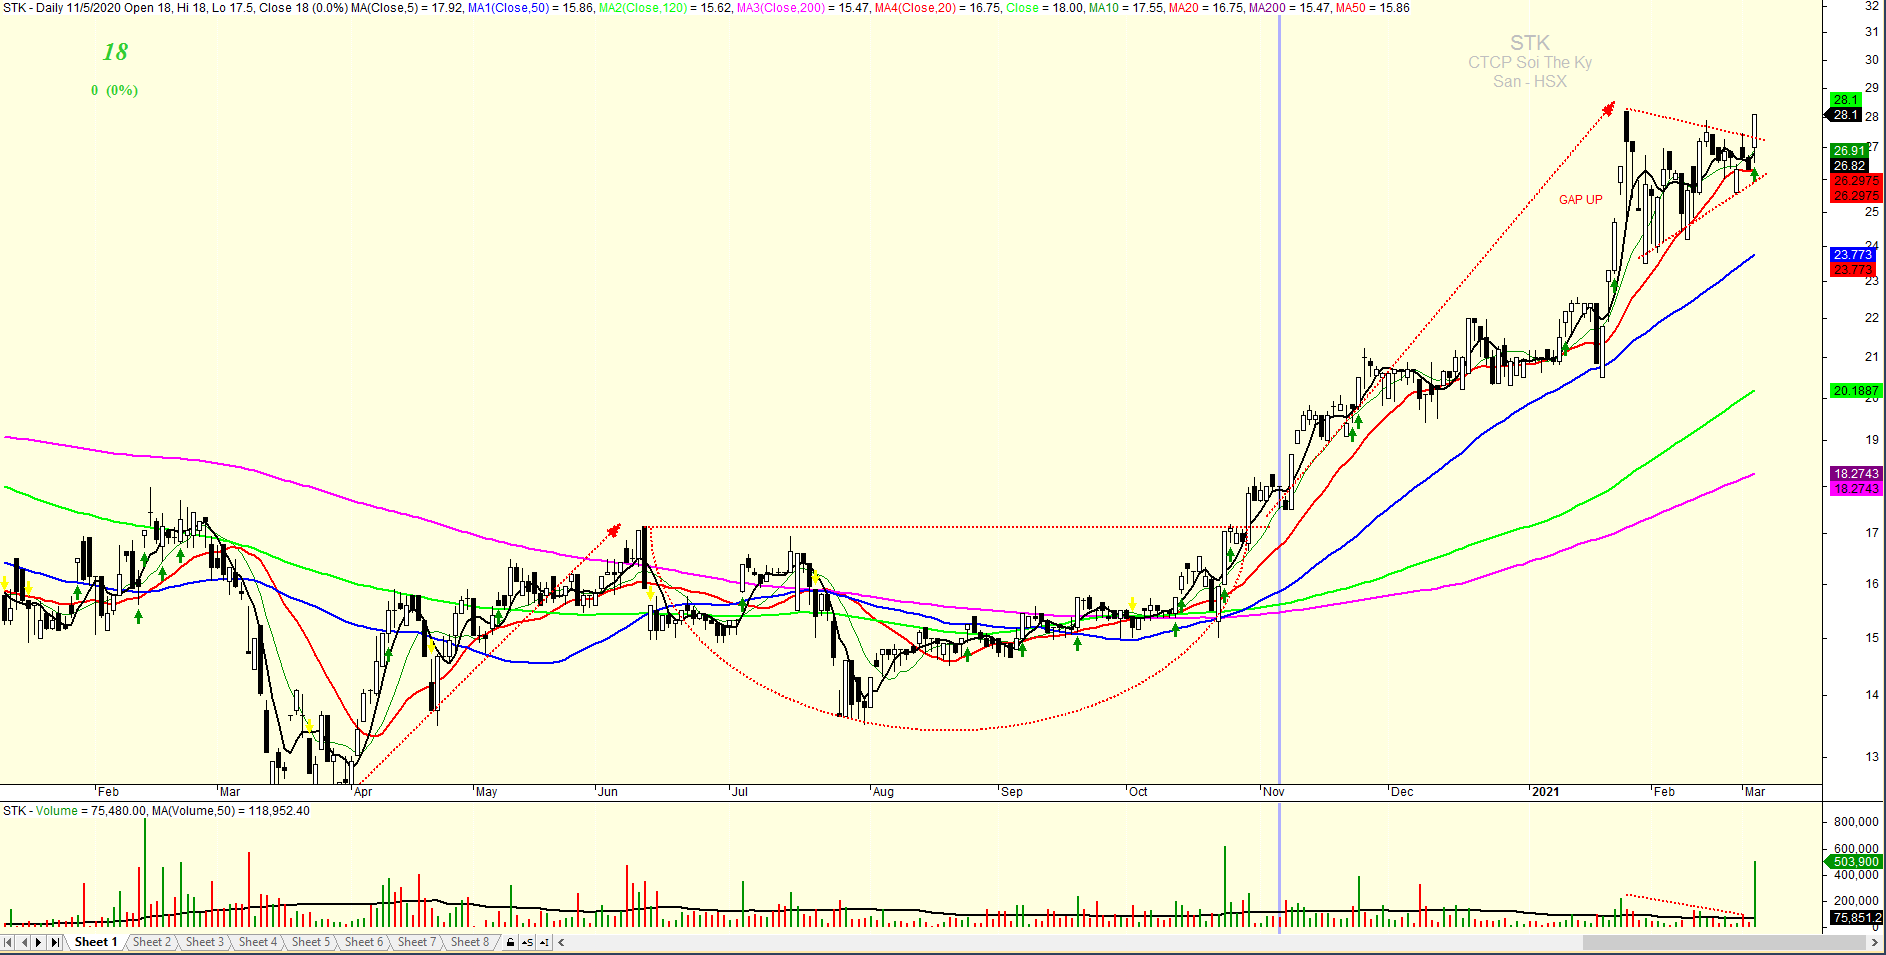Click the scroll left arrow of chart scrollbar

(561, 942)
